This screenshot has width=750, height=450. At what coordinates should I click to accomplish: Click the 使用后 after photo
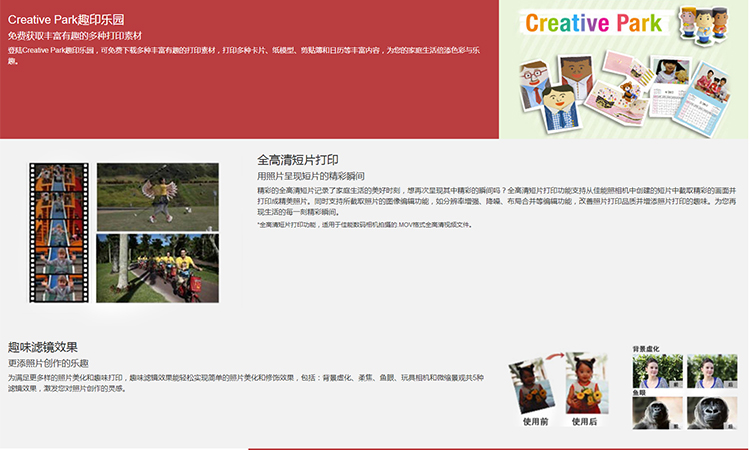click(x=587, y=384)
